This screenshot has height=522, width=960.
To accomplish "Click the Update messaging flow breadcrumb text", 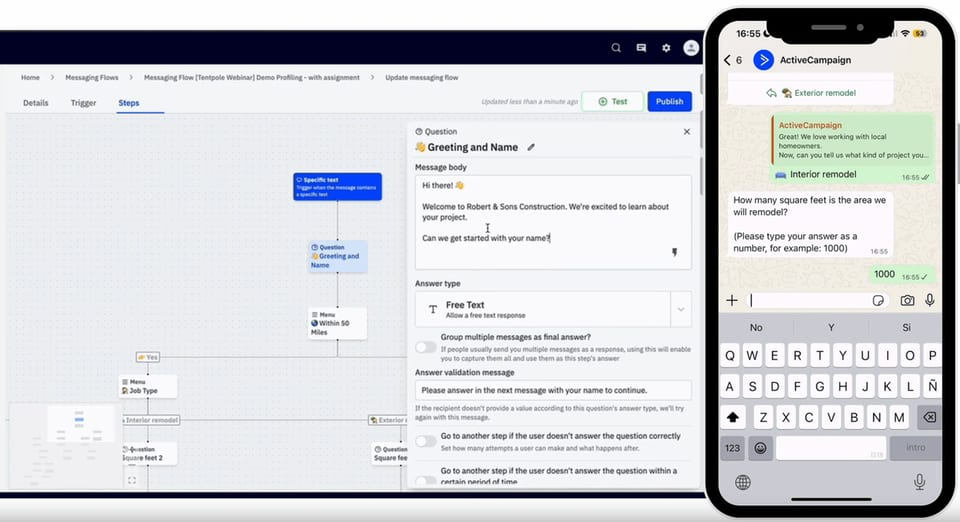I will click(421, 78).
